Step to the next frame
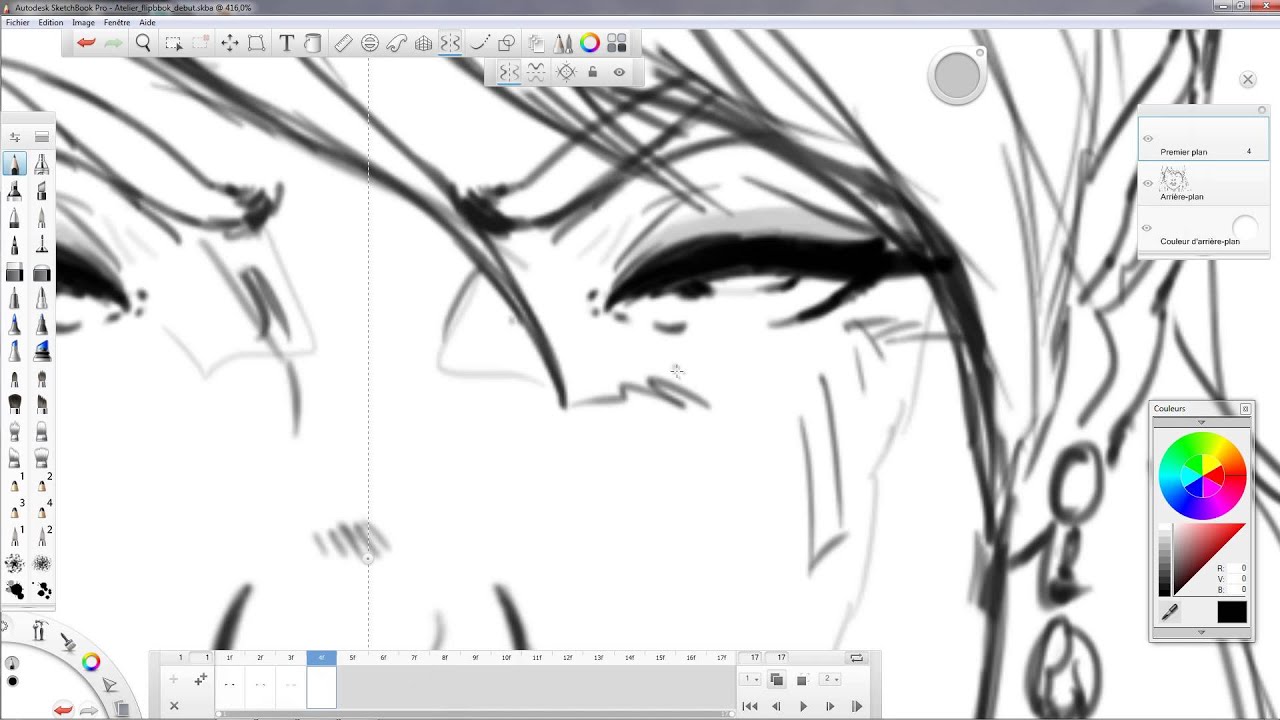 (x=830, y=707)
